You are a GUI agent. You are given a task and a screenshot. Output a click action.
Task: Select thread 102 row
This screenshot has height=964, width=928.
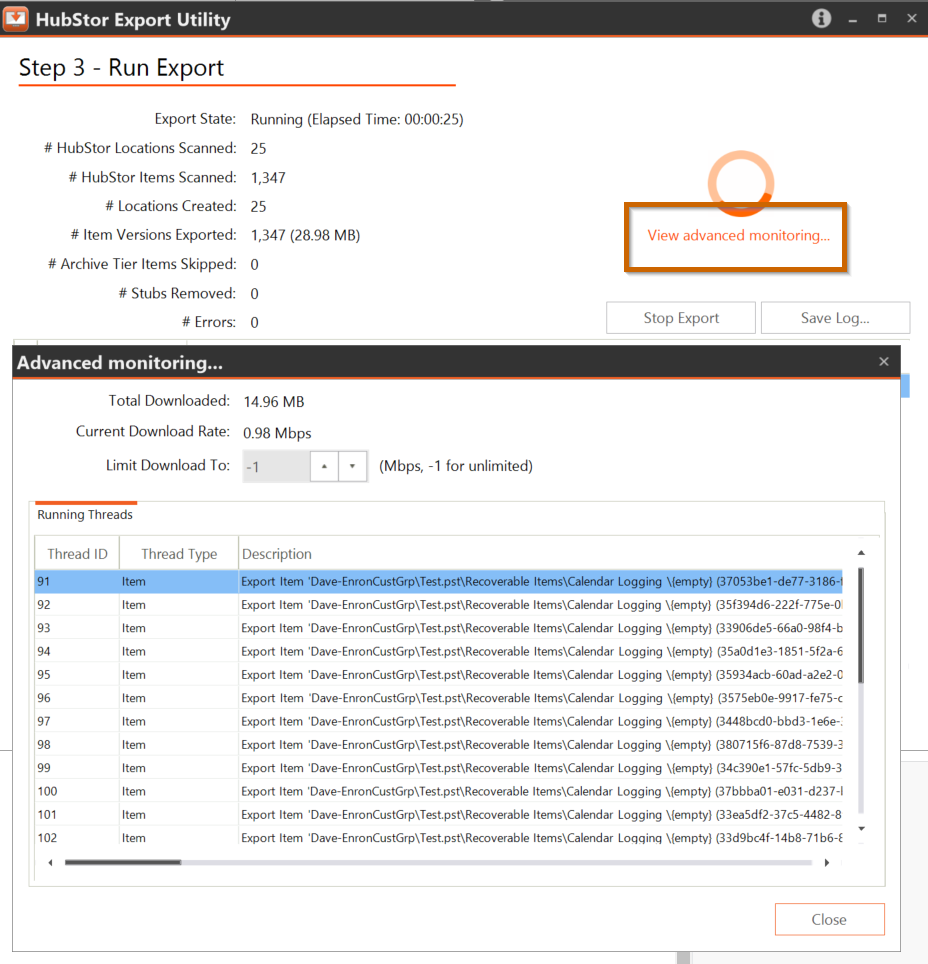[x=438, y=837]
